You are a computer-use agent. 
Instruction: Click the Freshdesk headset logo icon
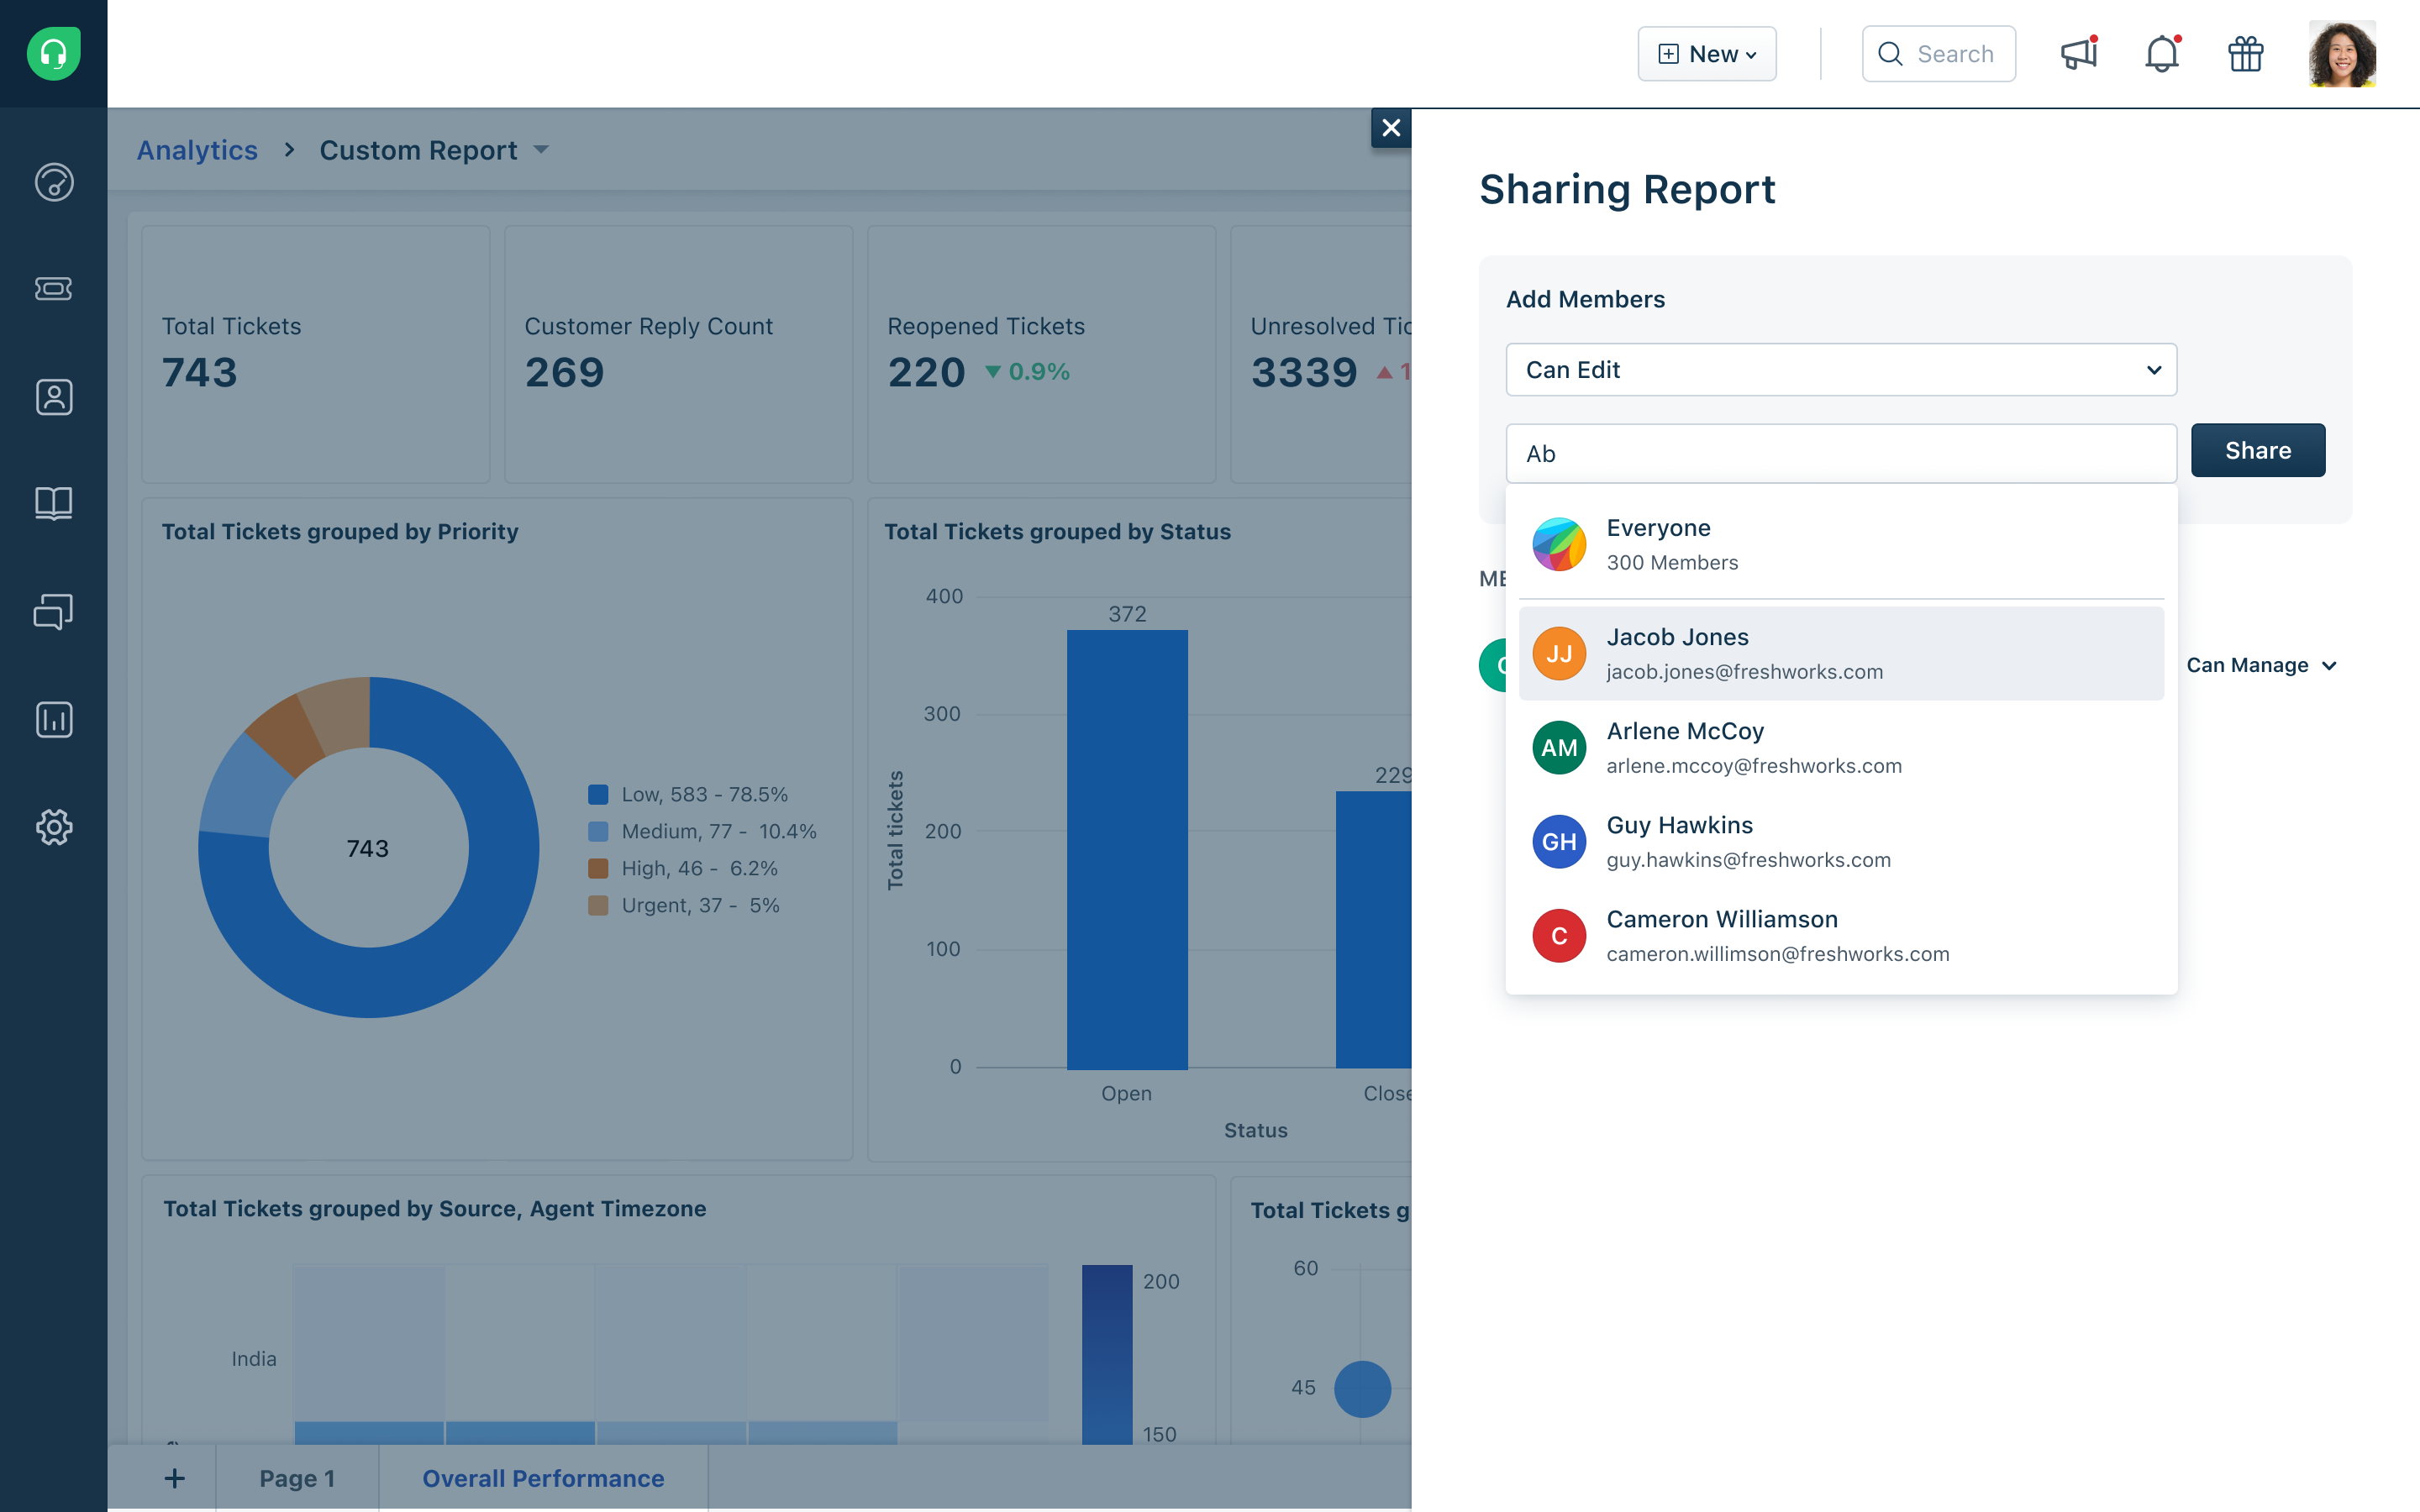pyautogui.click(x=53, y=53)
